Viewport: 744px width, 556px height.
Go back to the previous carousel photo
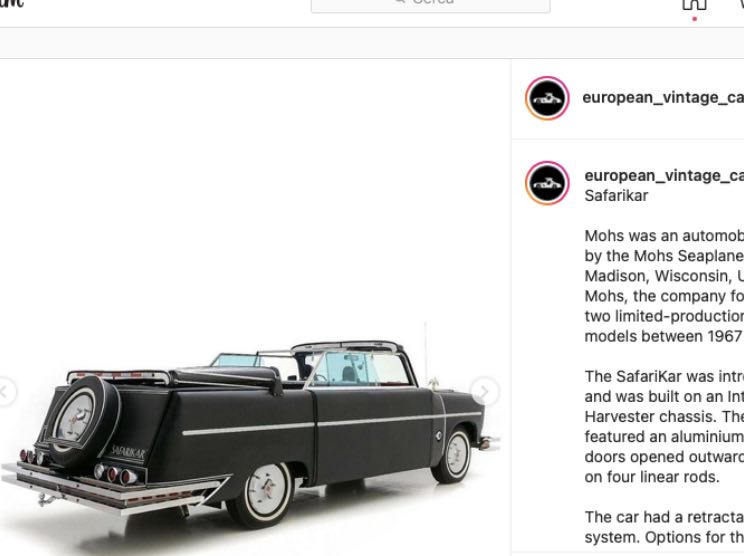(5, 391)
